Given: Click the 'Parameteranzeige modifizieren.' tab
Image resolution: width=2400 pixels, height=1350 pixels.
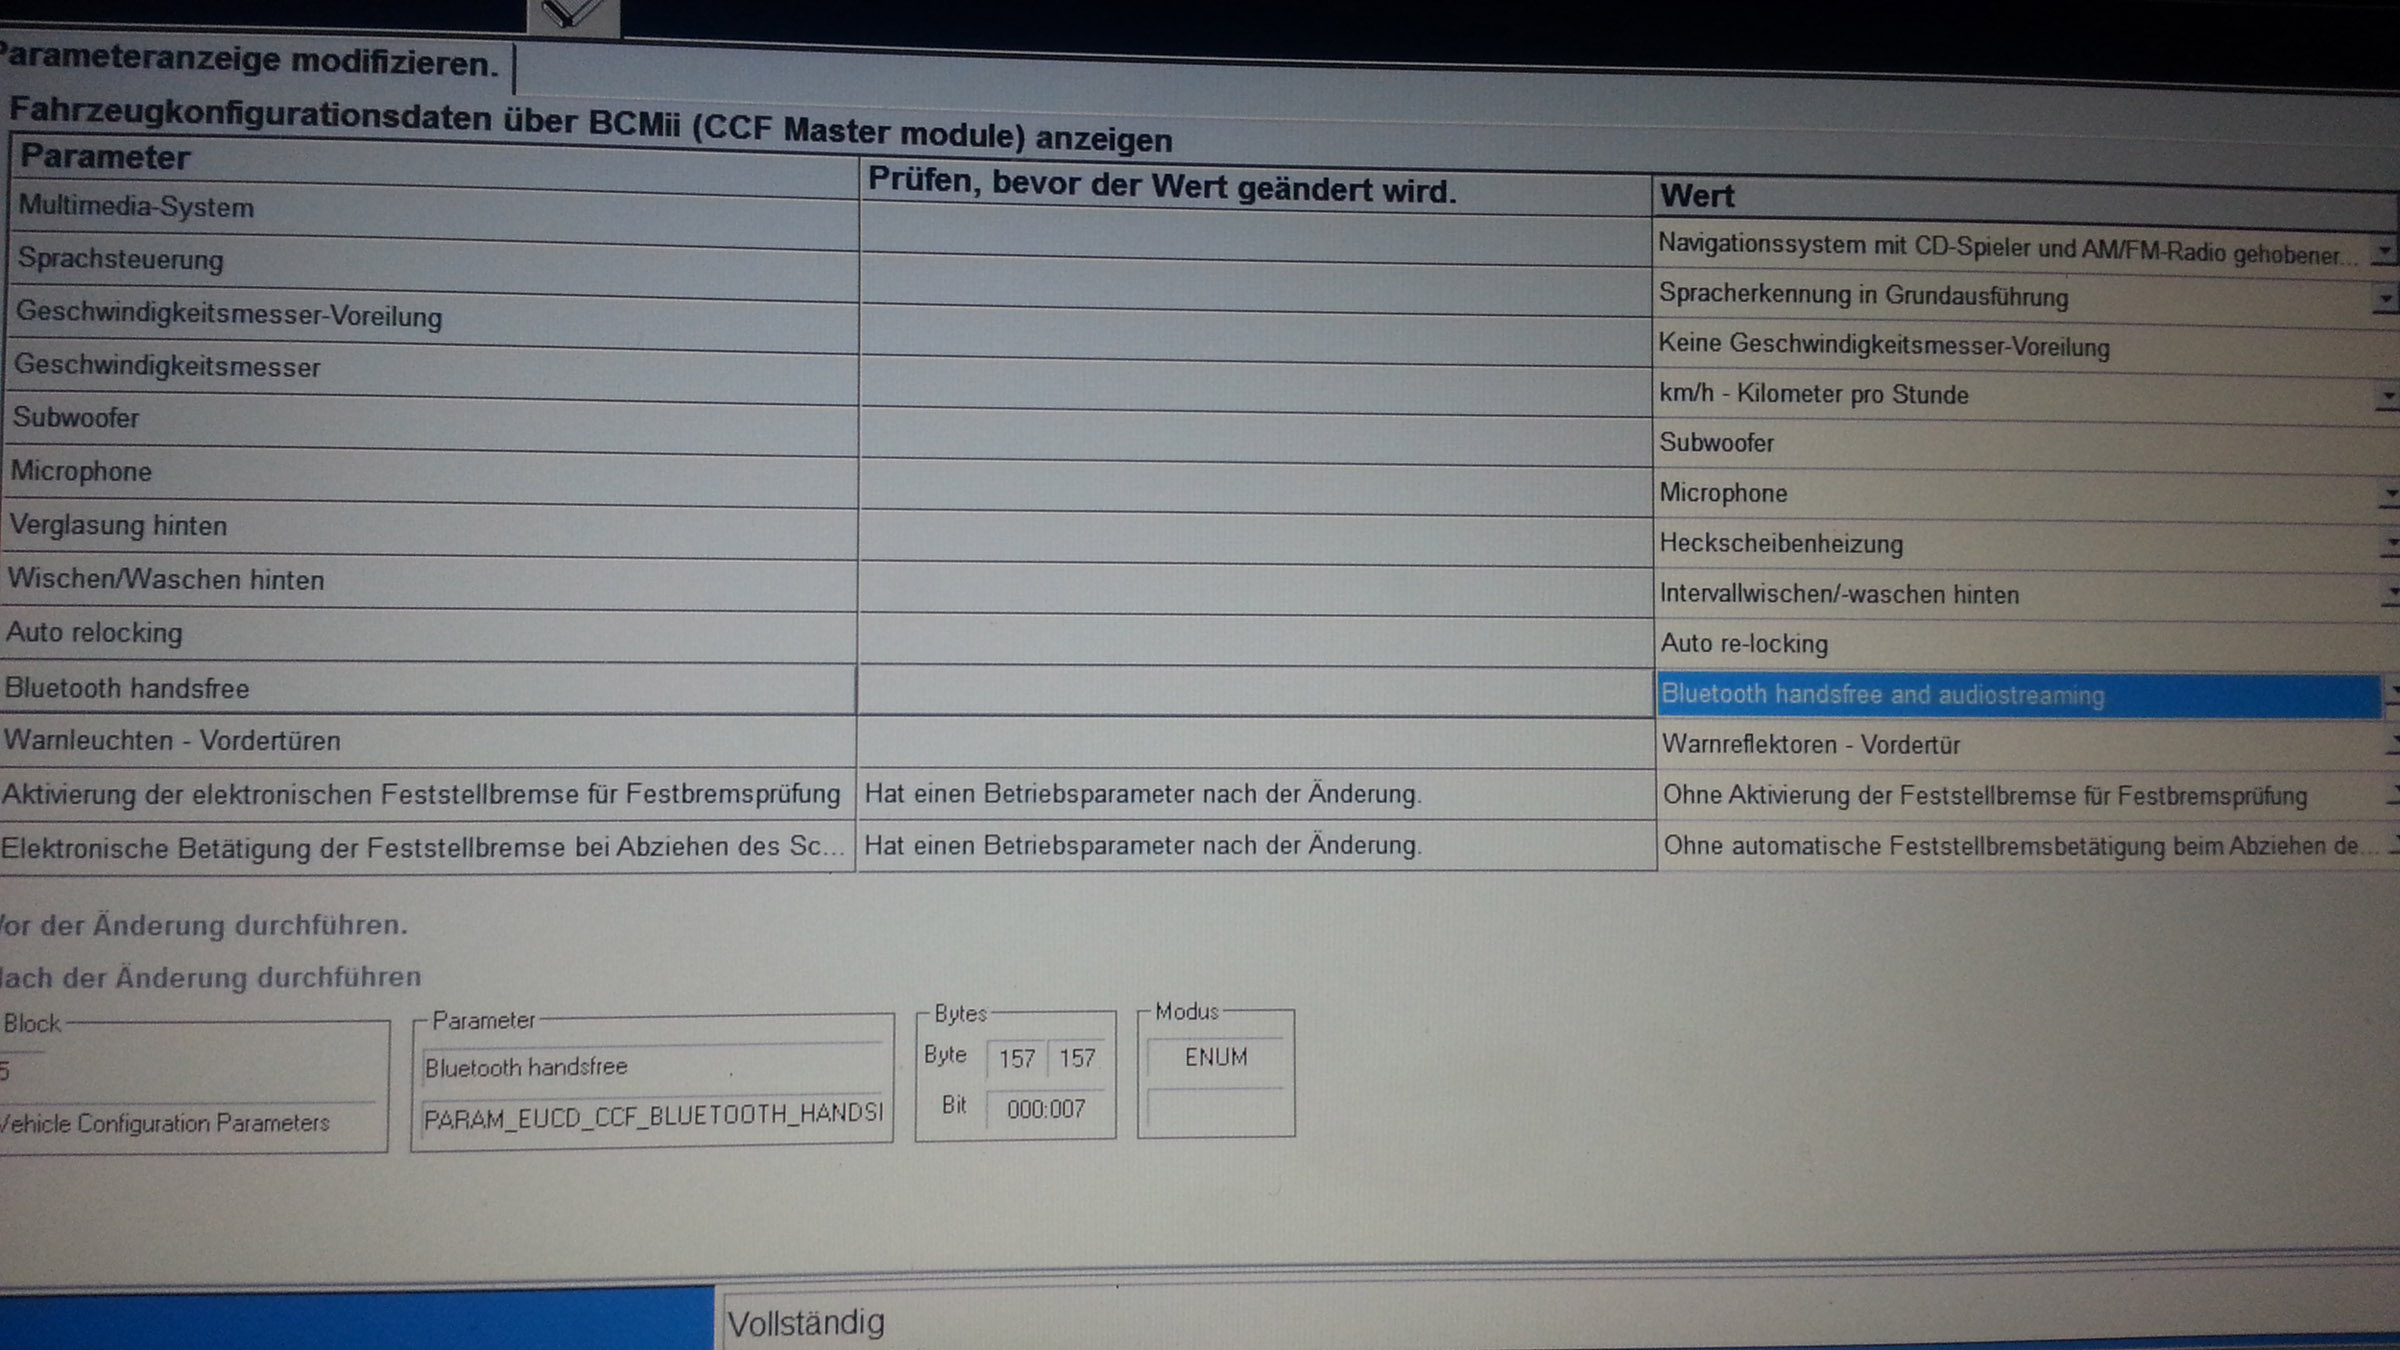Looking at the screenshot, I should pos(250,60).
